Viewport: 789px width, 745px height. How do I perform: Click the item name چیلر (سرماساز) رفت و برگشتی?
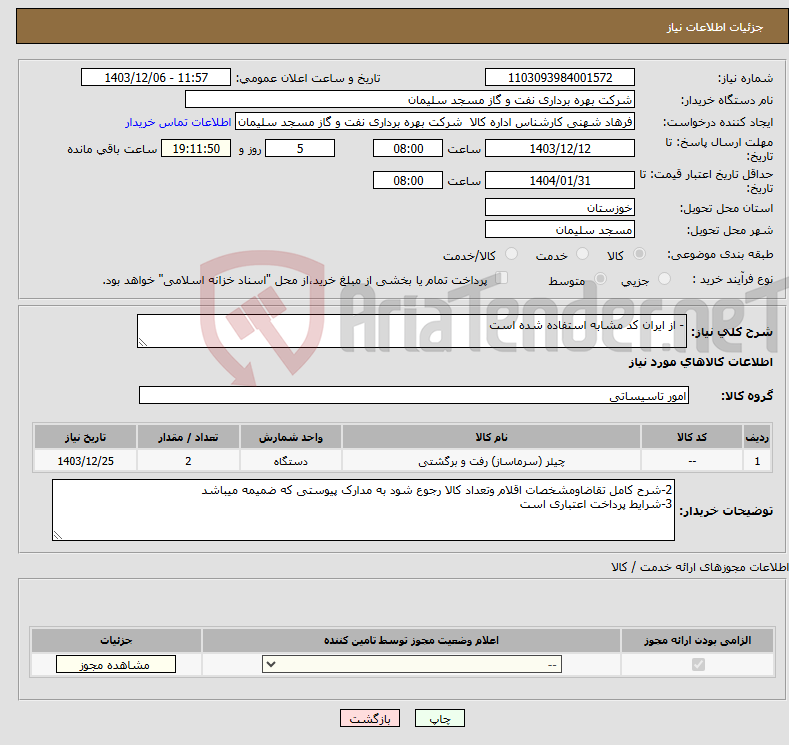point(491,461)
